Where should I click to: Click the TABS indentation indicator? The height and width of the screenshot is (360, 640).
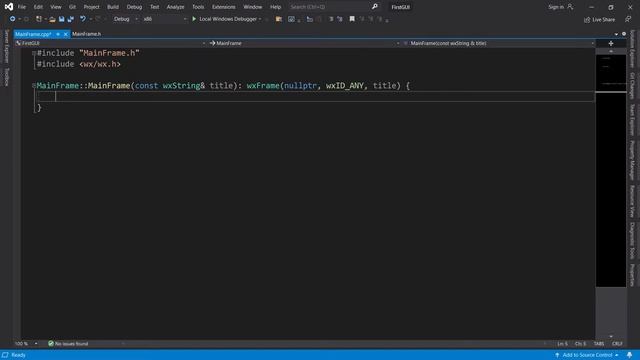click(599, 344)
